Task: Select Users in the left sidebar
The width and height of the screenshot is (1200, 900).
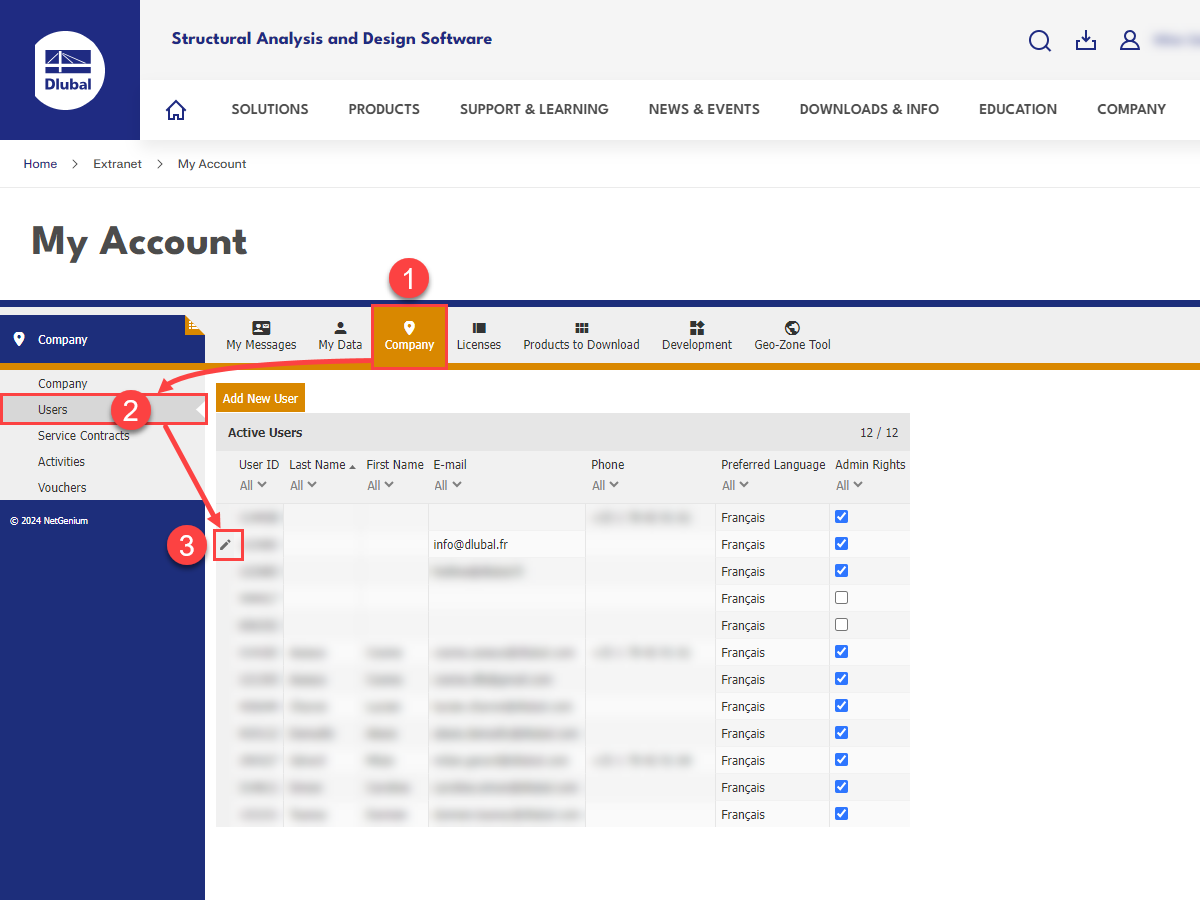Action: click(53, 410)
